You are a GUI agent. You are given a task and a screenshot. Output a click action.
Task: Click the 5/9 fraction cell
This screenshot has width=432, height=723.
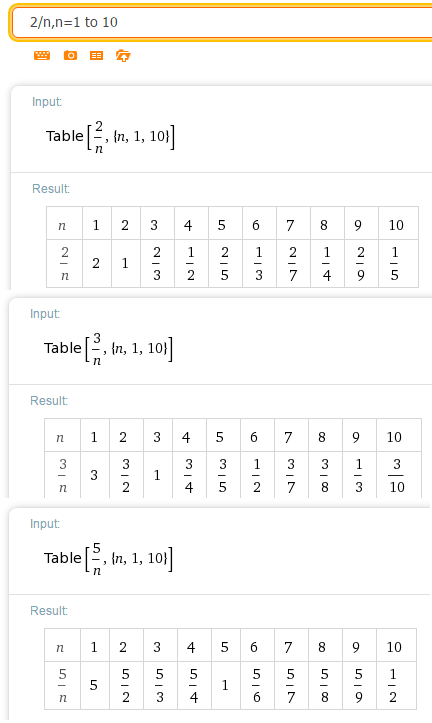359,685
